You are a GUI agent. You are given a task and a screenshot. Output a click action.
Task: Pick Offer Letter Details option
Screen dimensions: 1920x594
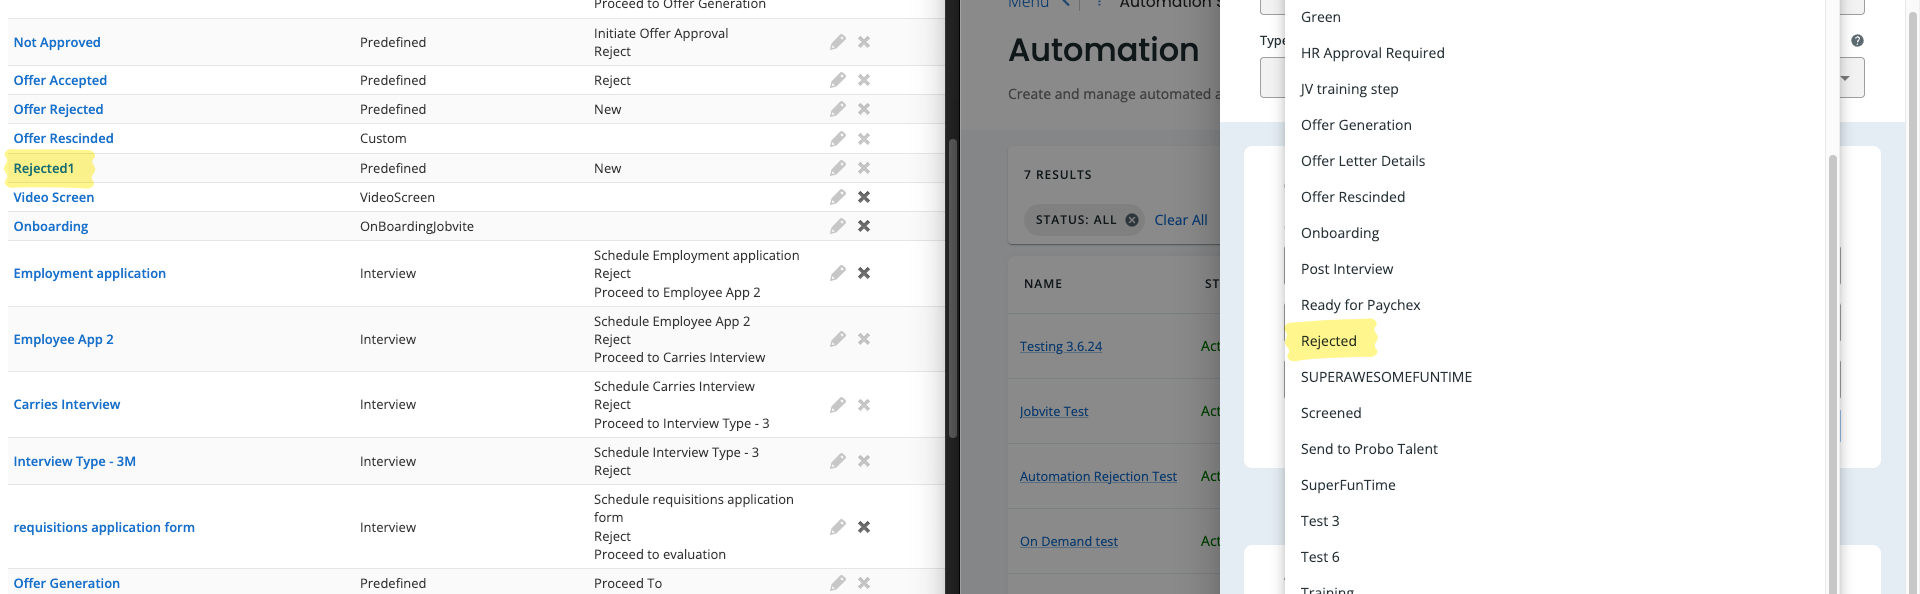pyautogui.click(x=1363, y=161)
